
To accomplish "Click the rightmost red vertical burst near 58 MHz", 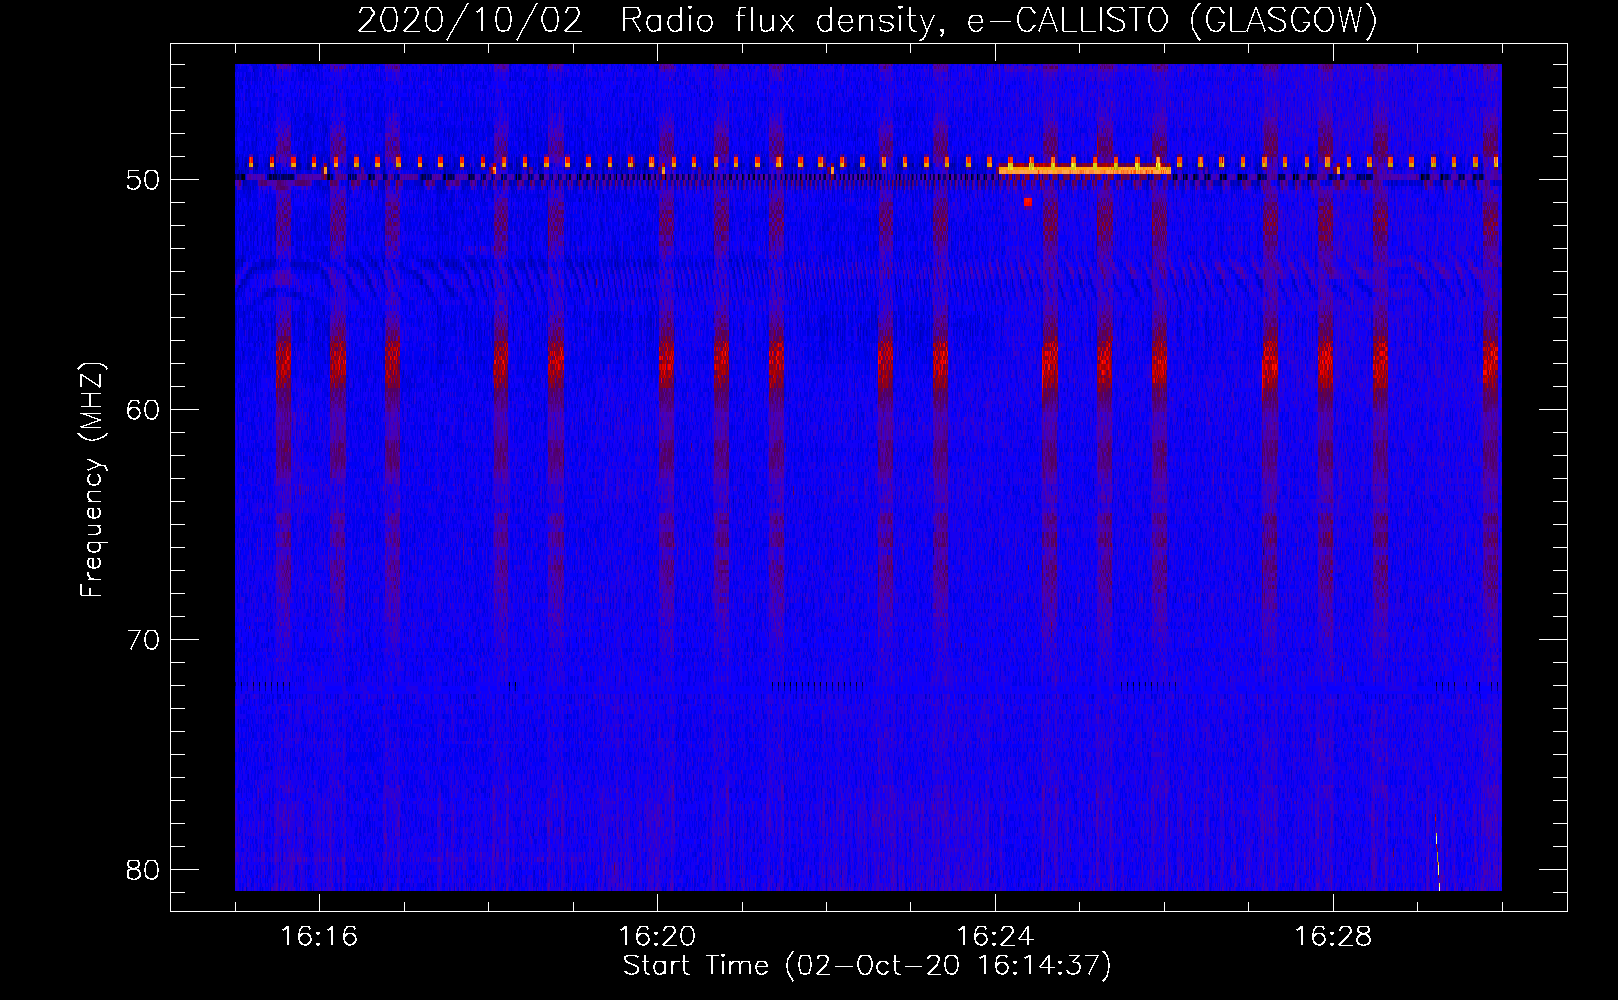I will click(1490, 363).
